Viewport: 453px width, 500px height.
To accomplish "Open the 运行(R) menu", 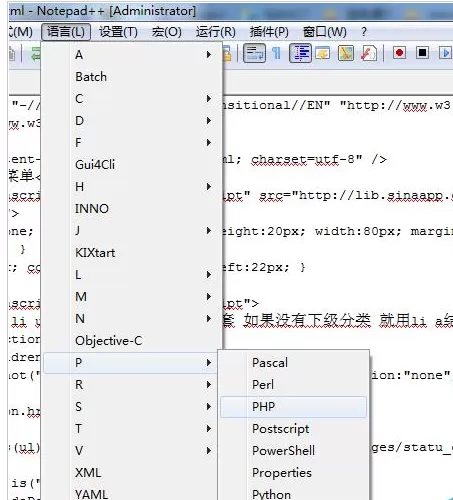I will [216, 32].
